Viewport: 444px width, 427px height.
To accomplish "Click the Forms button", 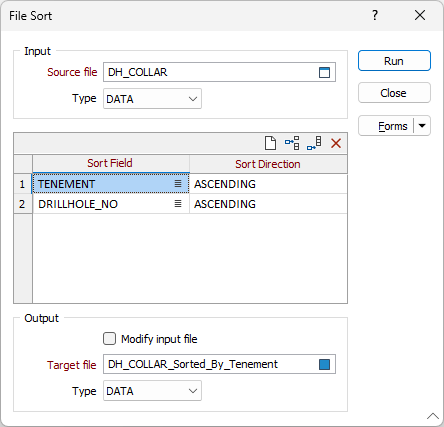I will click(x=386, y=126).
